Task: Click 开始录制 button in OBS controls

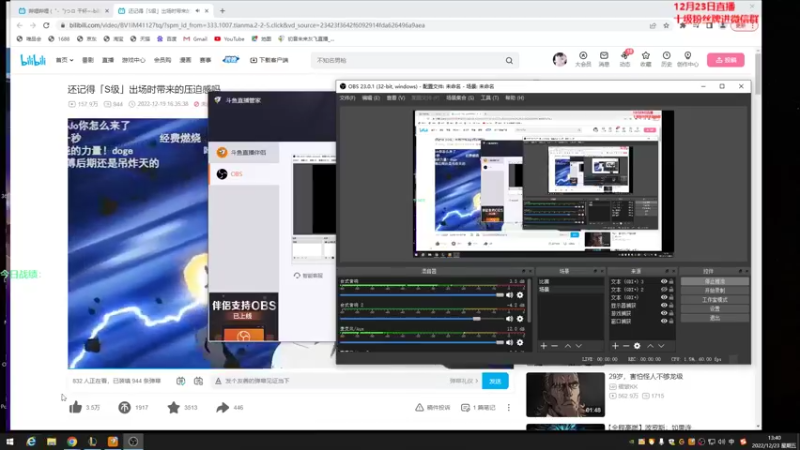Action: [715, 291]
